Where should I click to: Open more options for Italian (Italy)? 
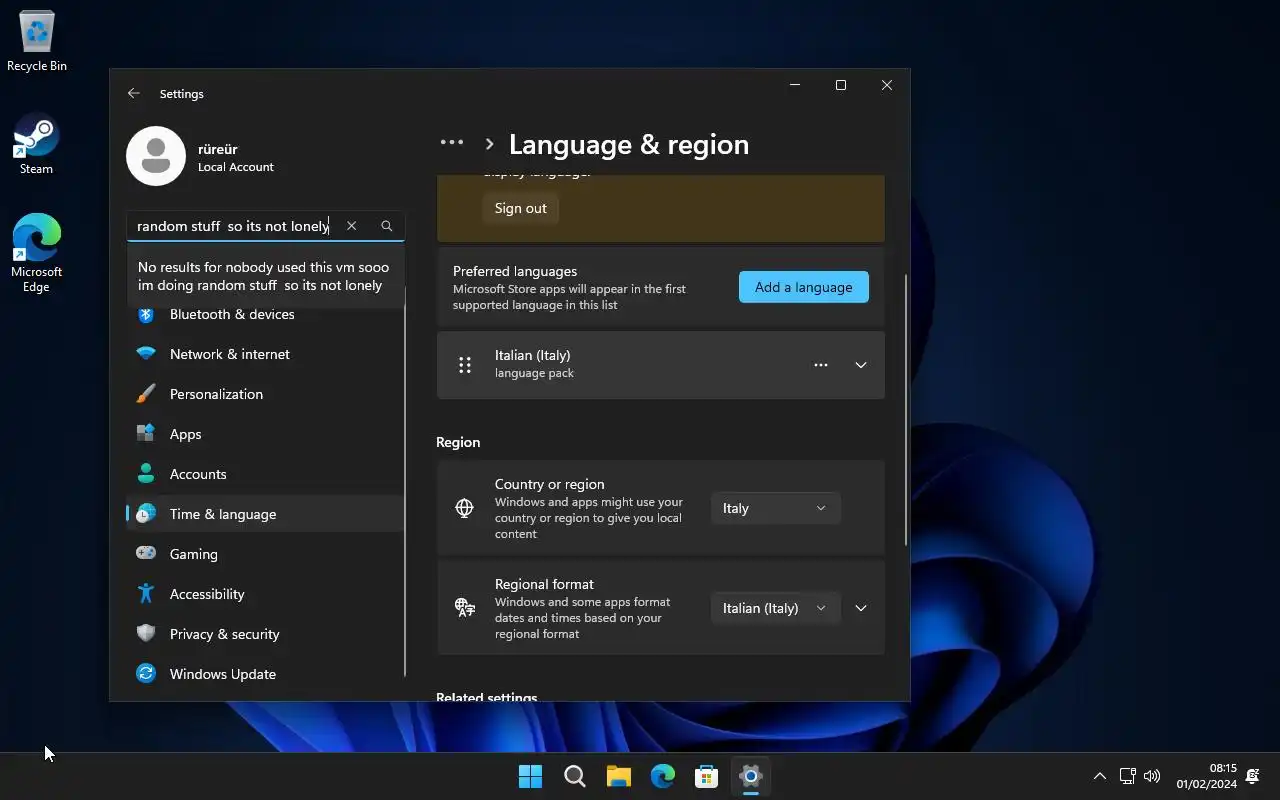click(821, 365)
